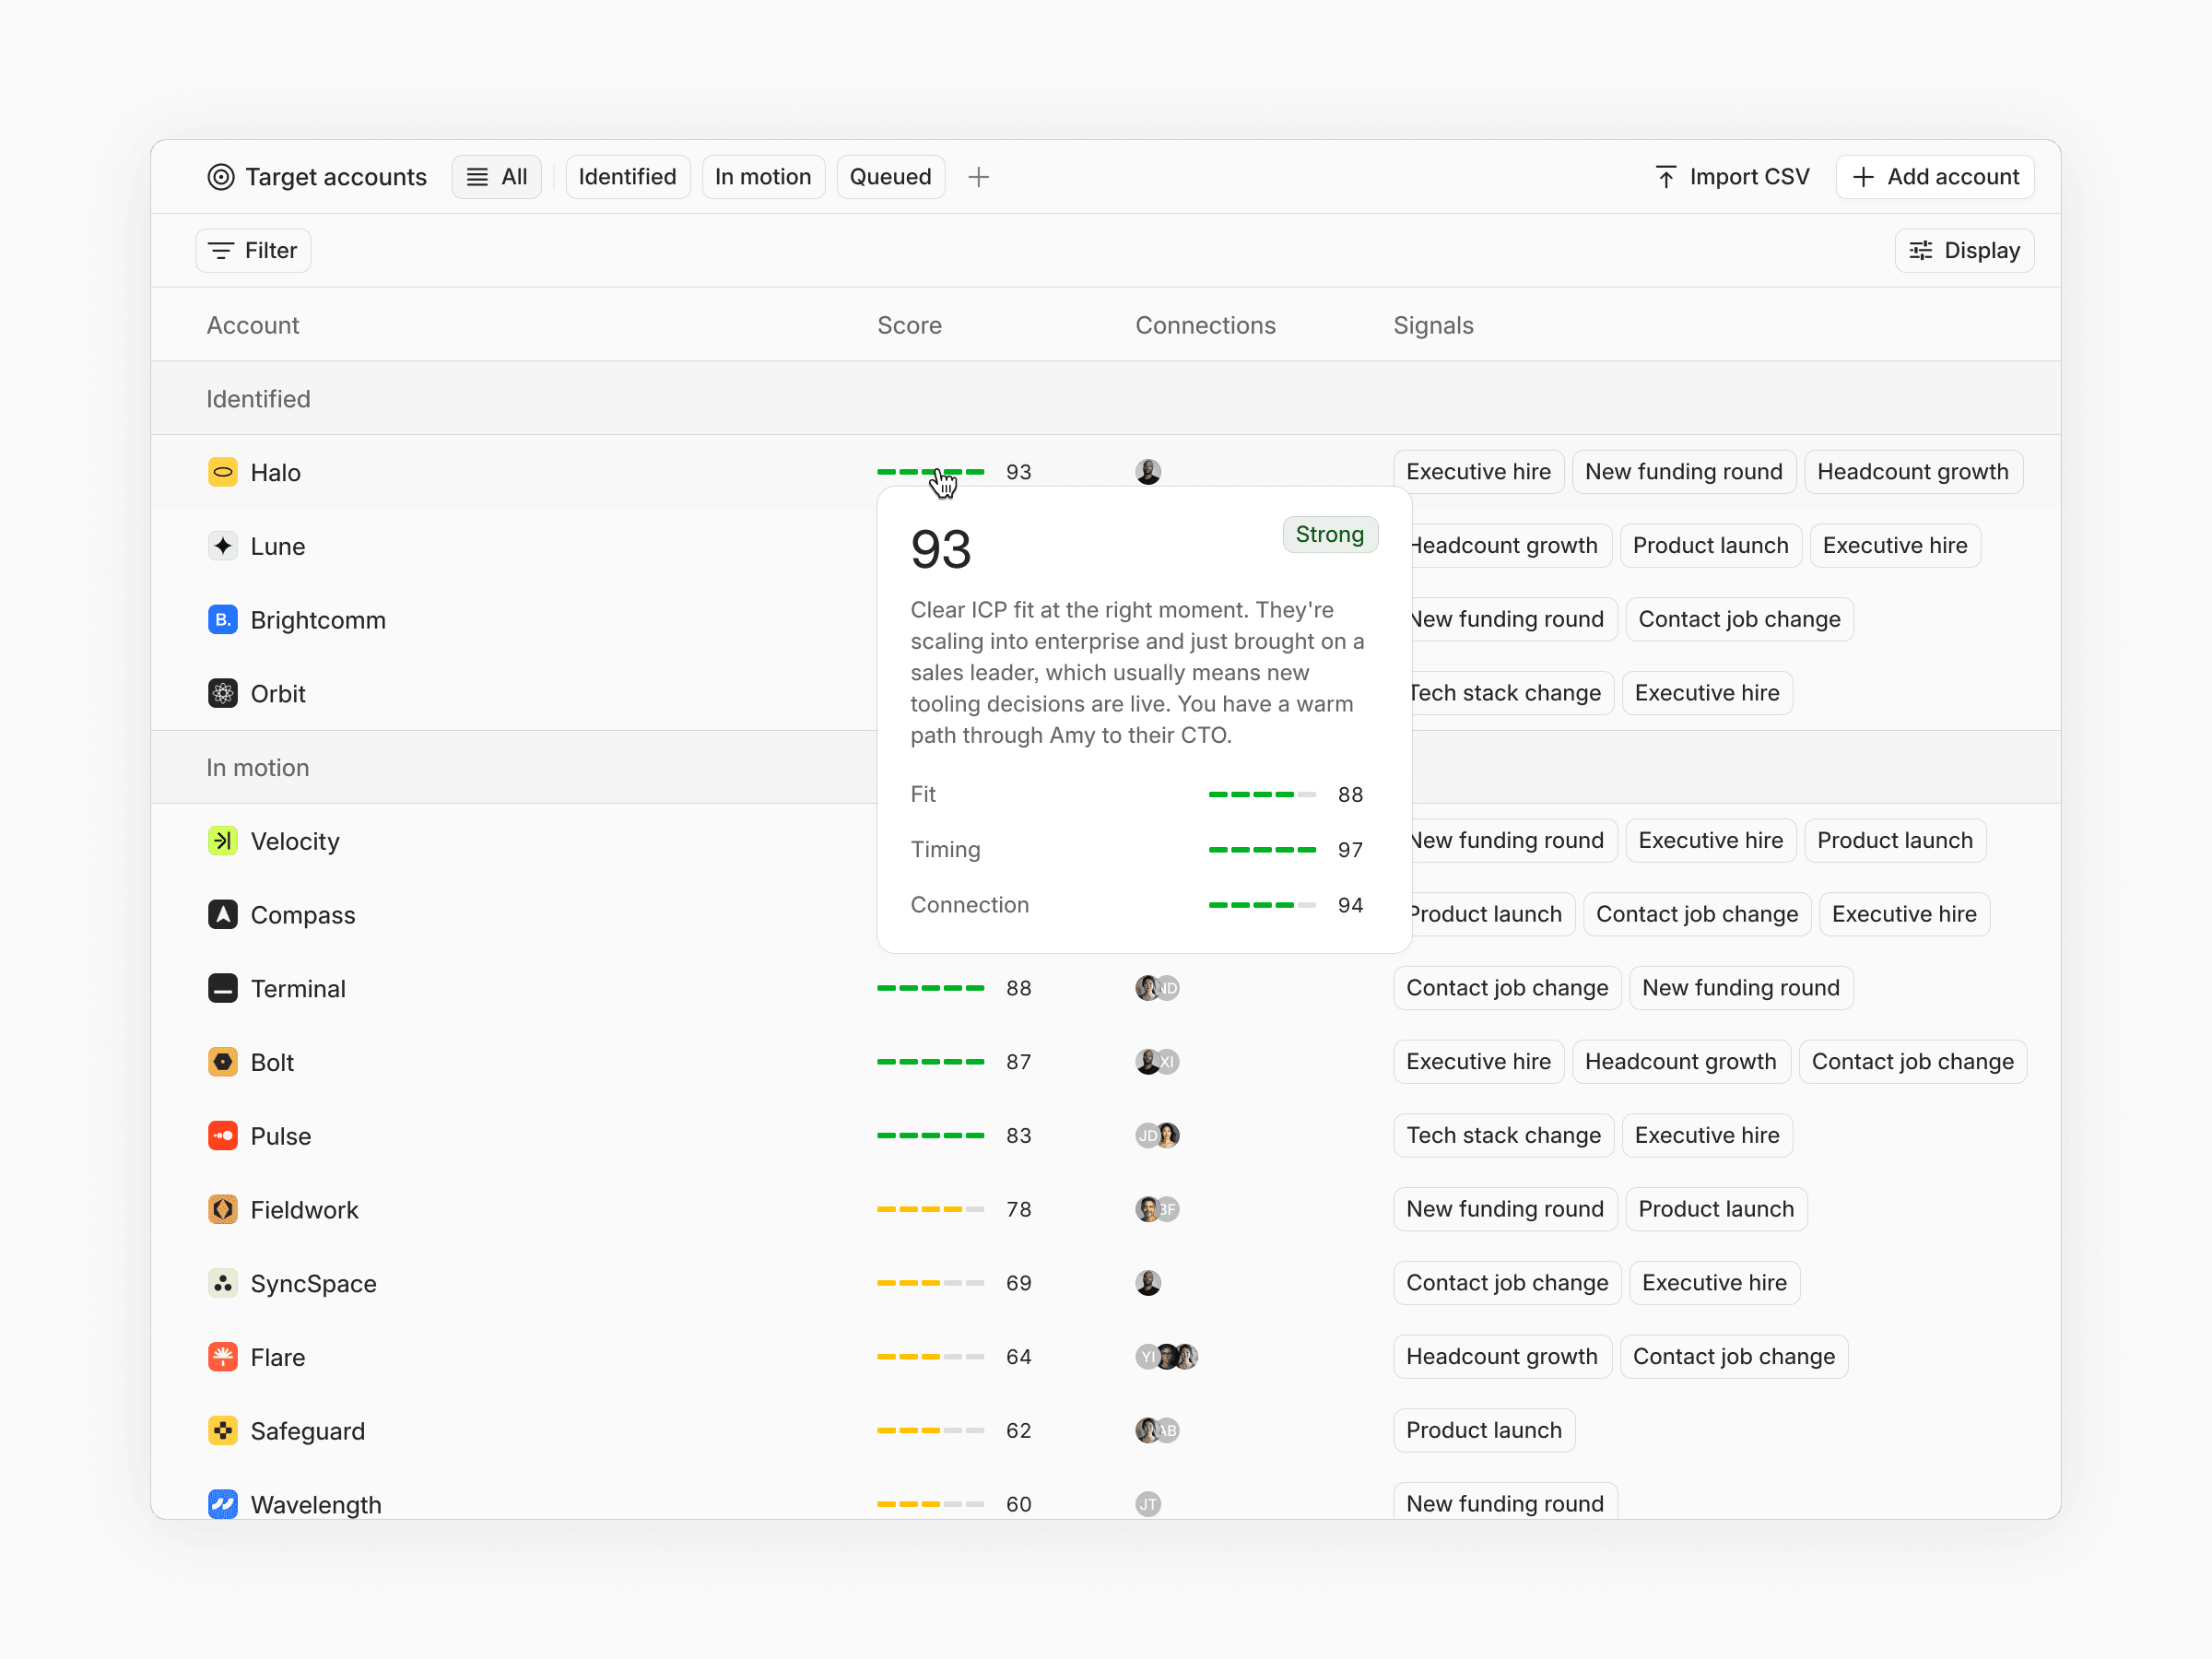2212x1659 pixels.
Task: Collapse the In motion group header
Action: (x=257, y=767)
